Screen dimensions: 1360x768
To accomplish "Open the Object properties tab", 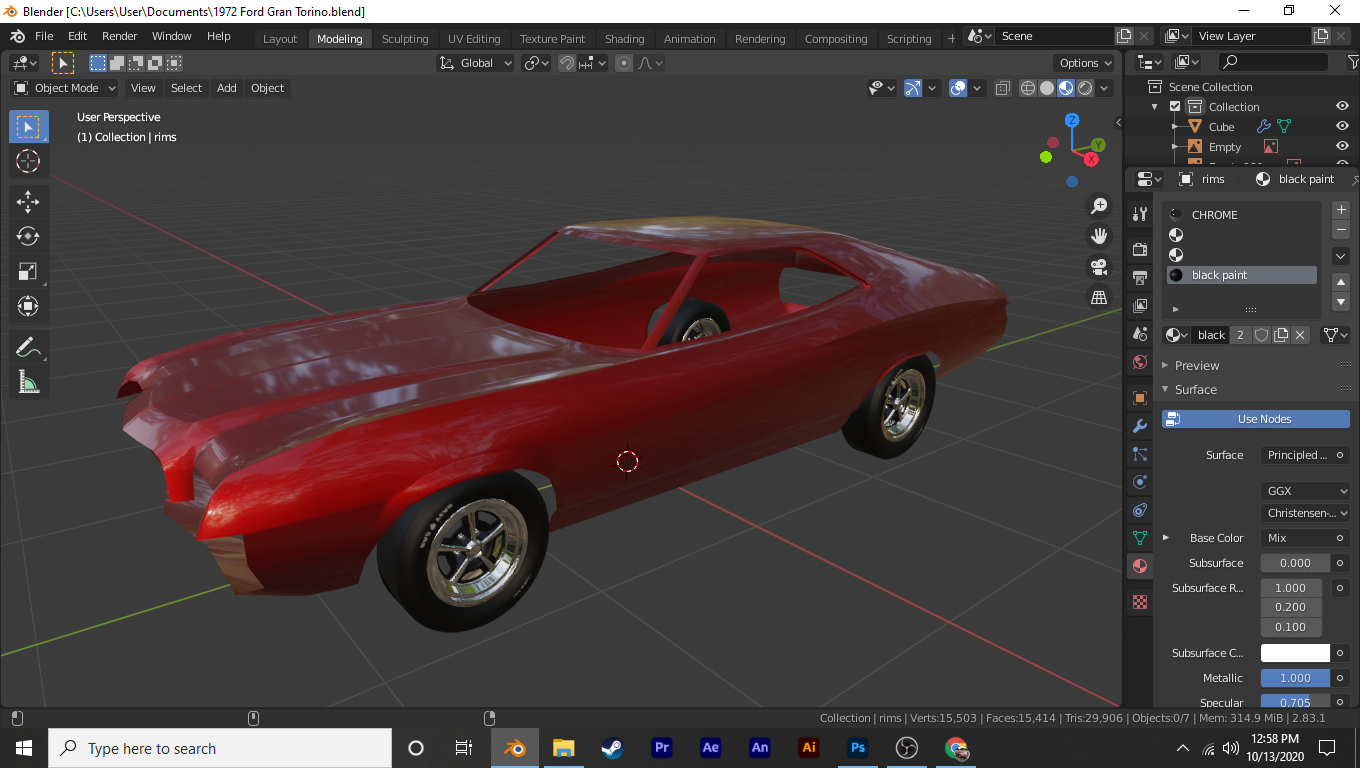I will (x=1139, y=398).
